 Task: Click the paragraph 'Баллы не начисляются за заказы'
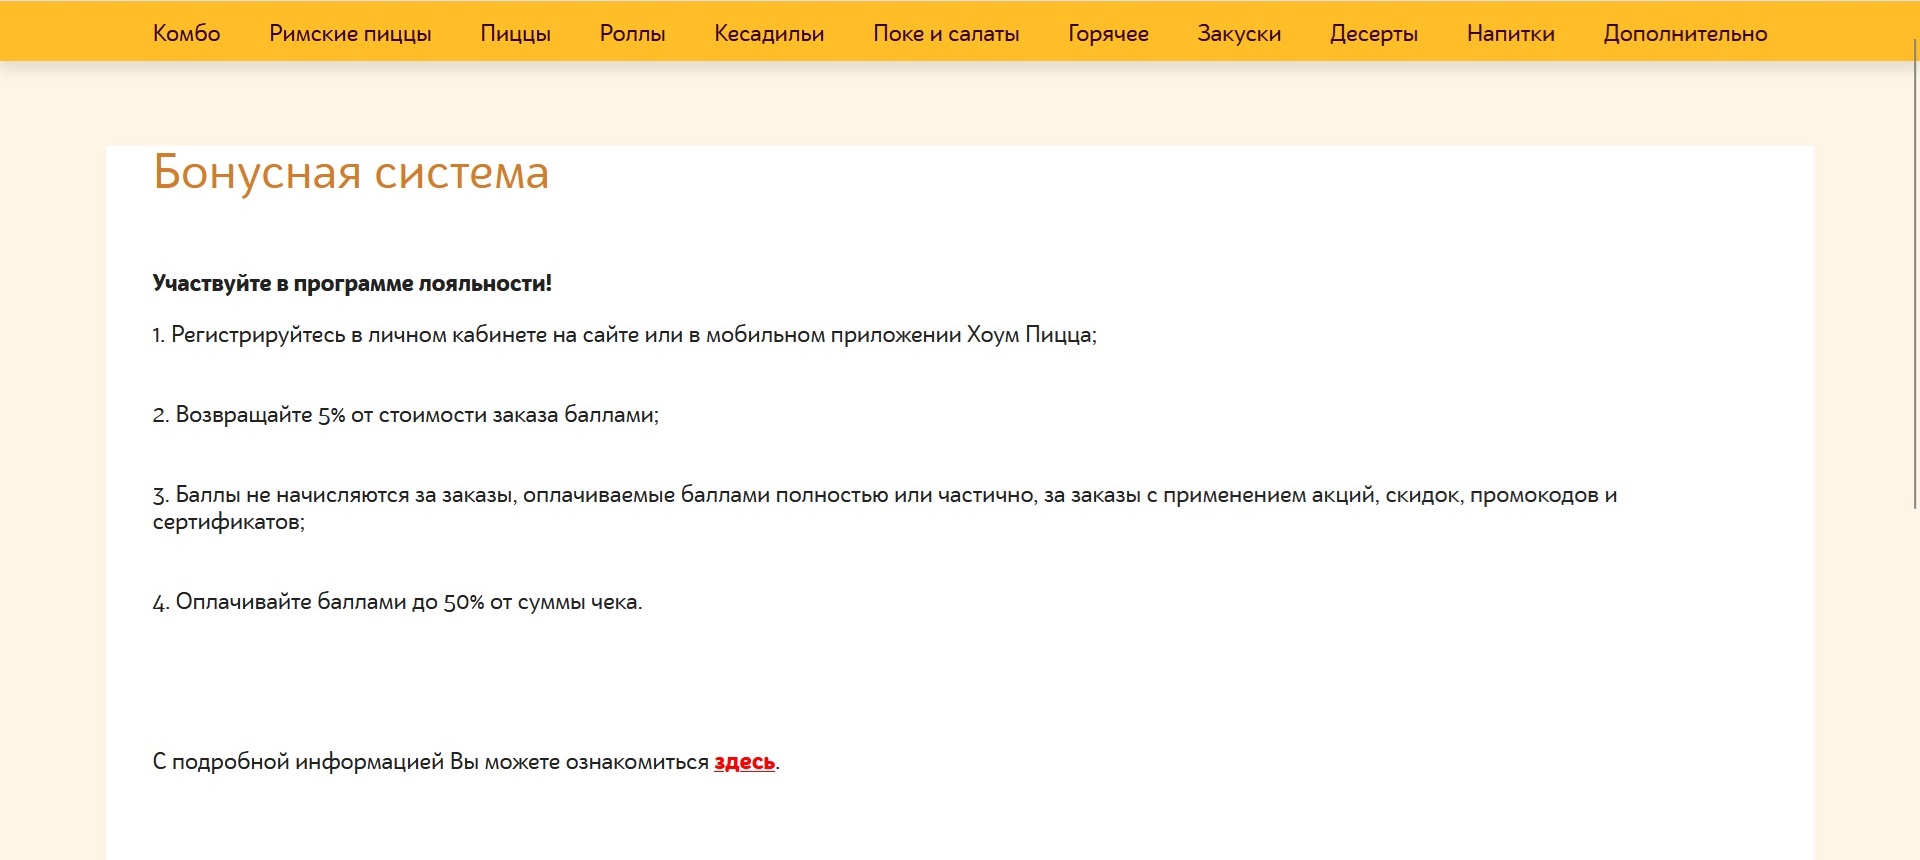click(x=885, y=508)
